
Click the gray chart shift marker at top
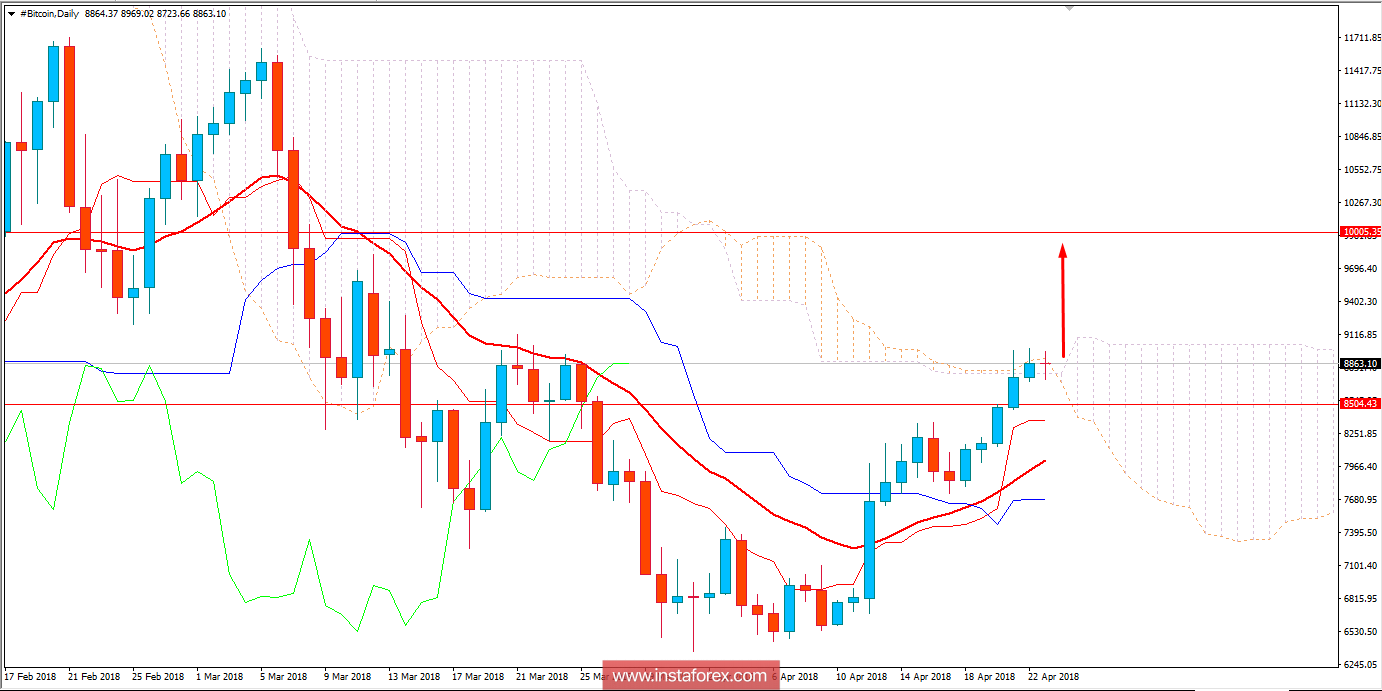1071,8
